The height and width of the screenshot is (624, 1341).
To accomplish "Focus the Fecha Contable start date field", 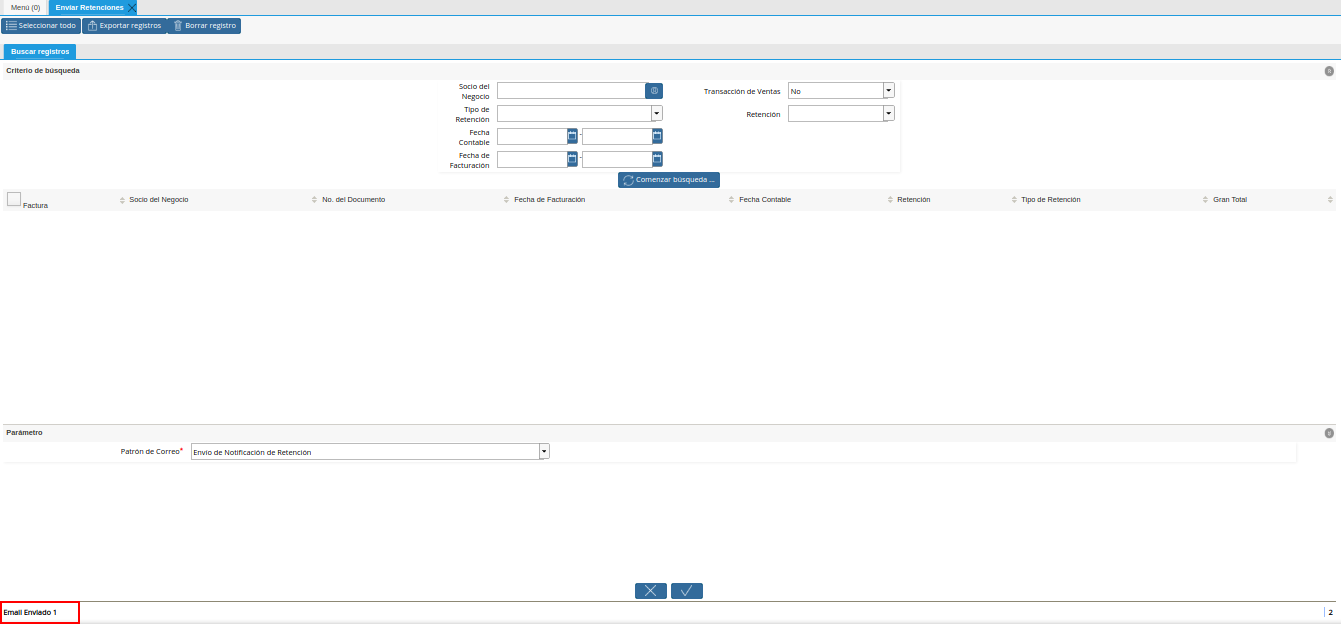I will (x=532, y=136).
